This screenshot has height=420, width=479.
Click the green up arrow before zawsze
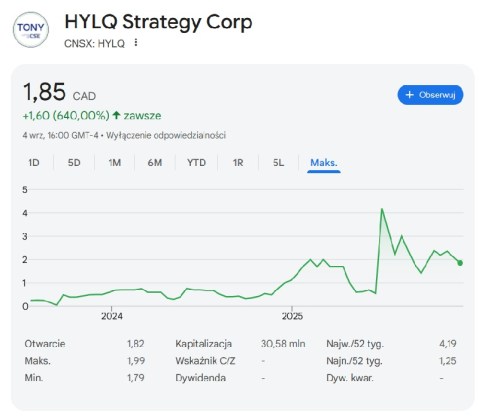click(116, 115)
